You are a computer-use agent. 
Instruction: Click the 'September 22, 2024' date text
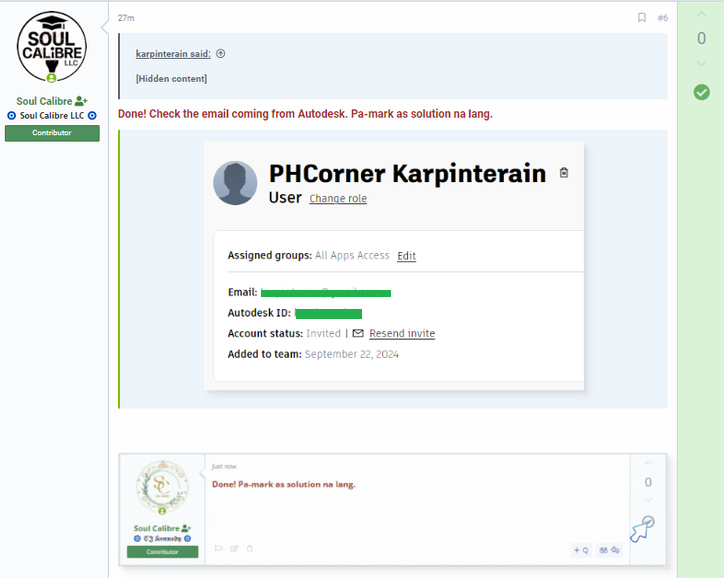352,354
